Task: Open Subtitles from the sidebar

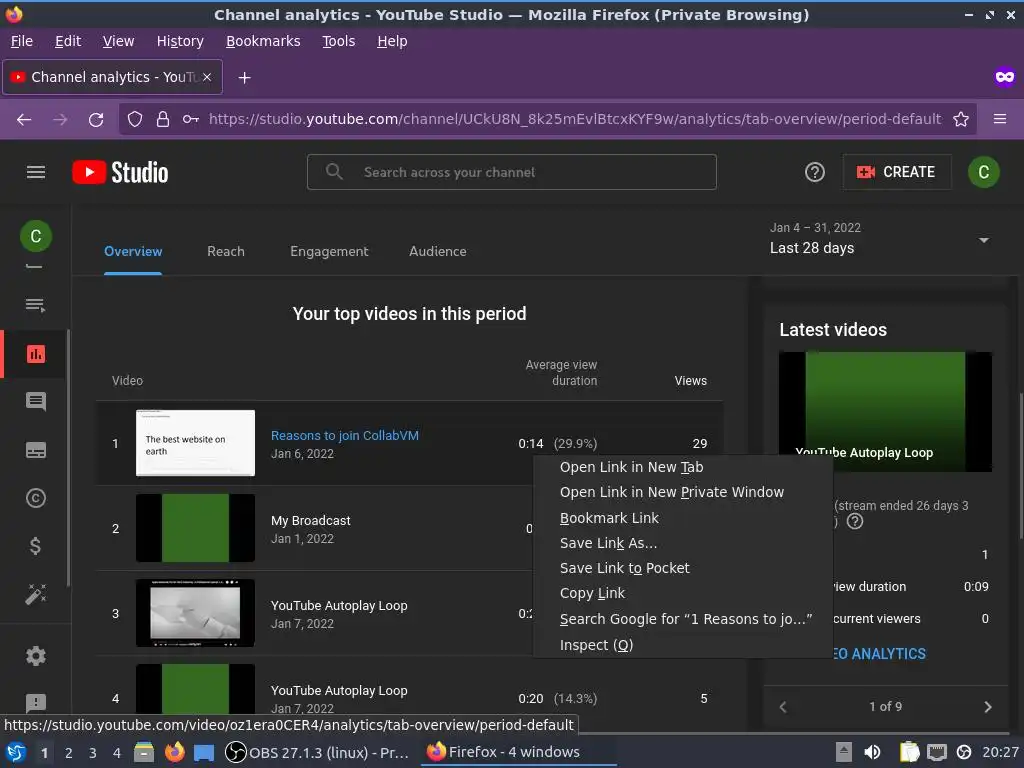Action: point(36,450)
